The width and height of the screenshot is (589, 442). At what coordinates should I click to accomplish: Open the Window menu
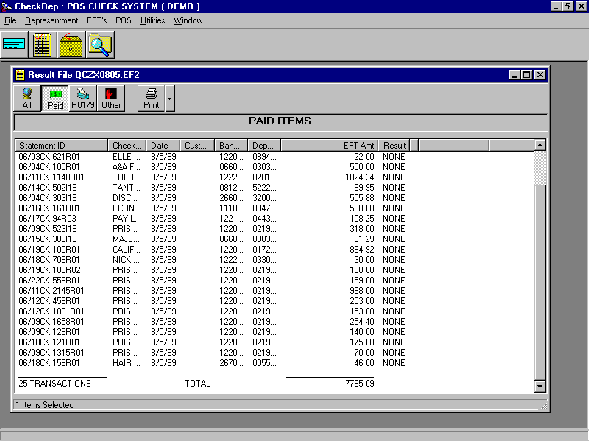pyautogui.click(x=187, y=20)
